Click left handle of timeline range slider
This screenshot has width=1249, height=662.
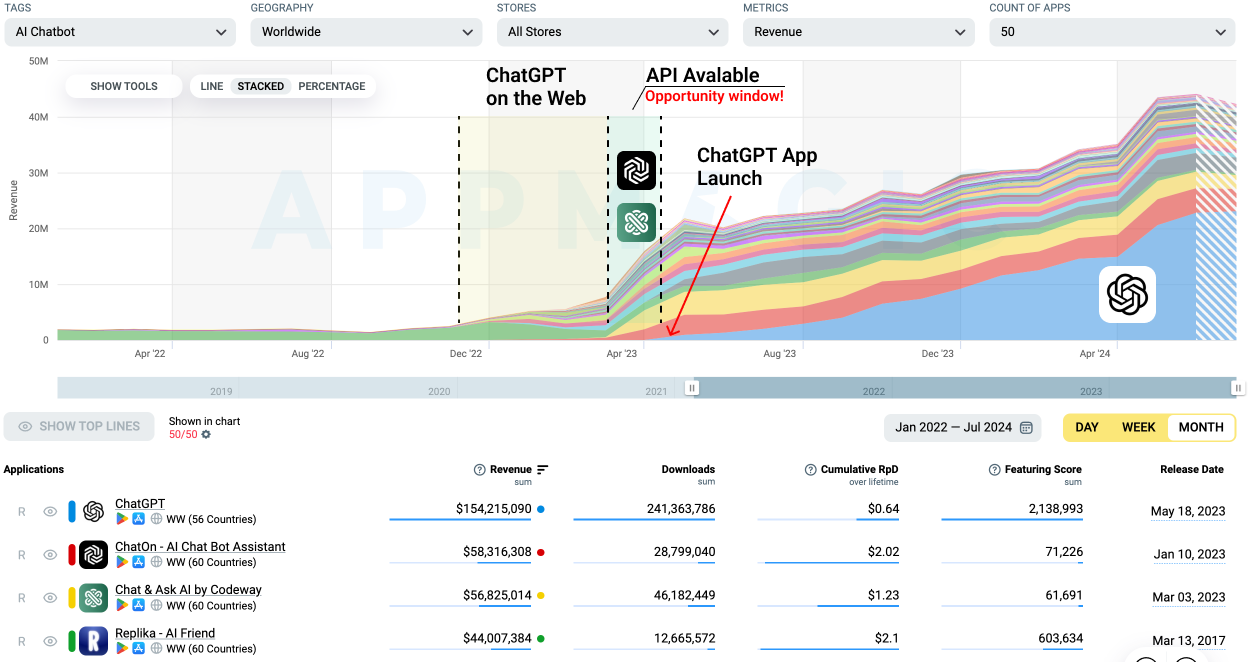(x=691, y=388)
